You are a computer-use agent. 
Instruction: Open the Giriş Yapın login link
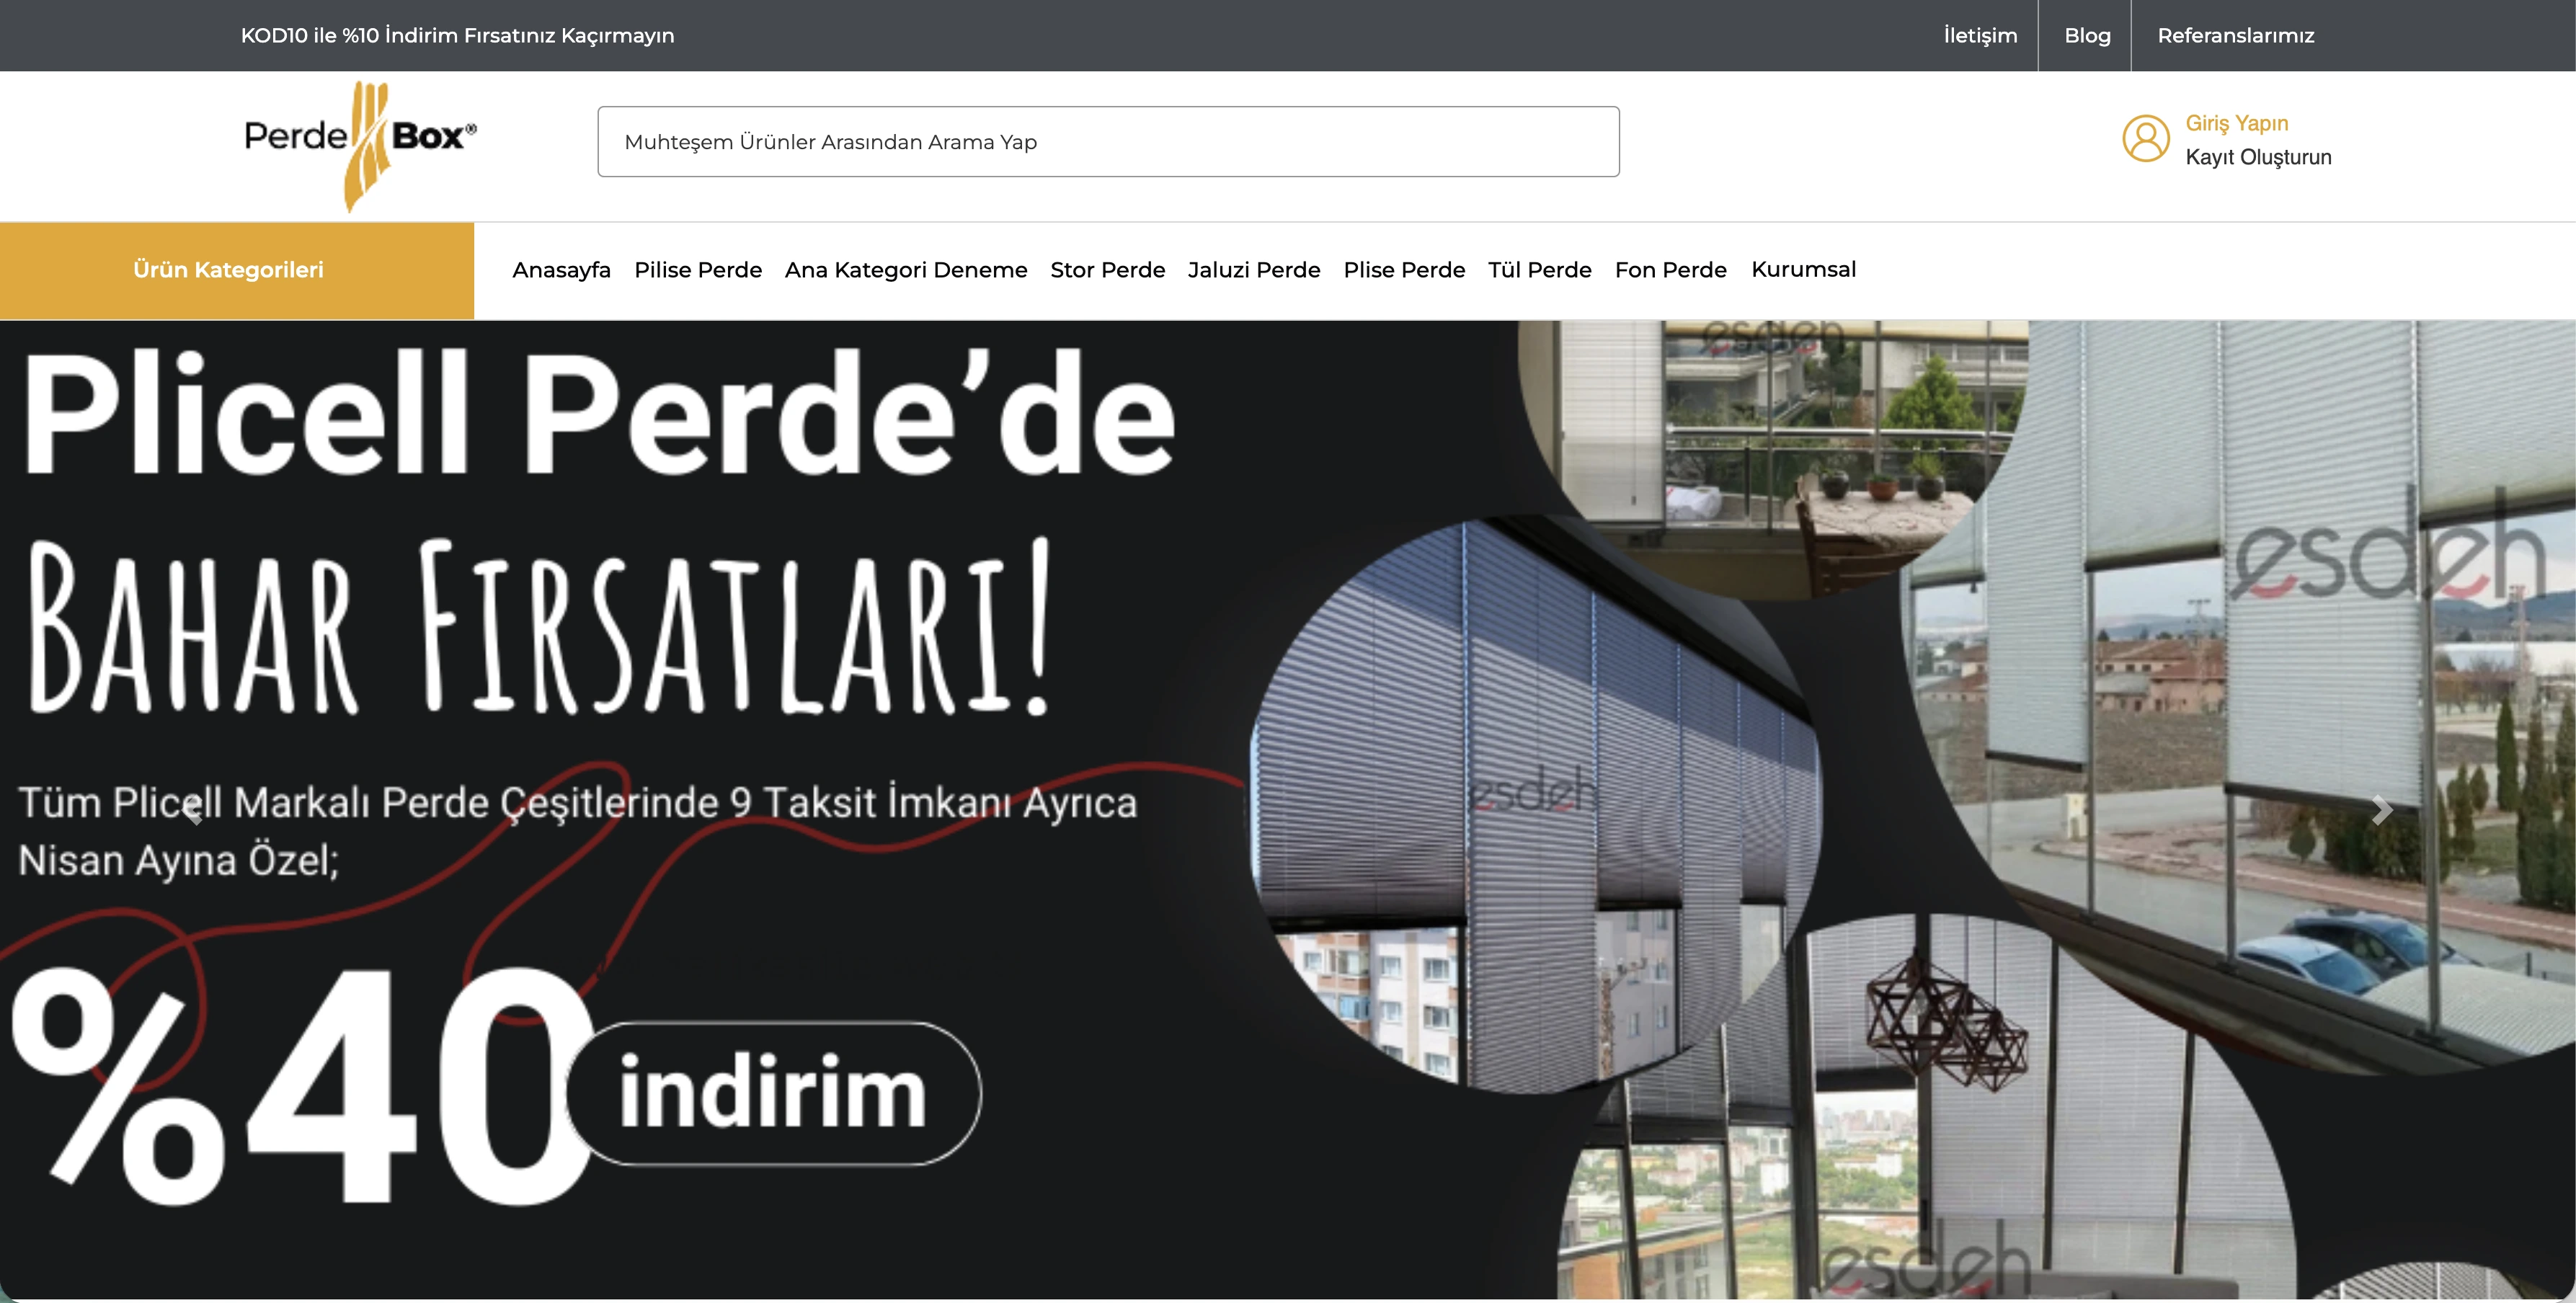(2236, 123)
